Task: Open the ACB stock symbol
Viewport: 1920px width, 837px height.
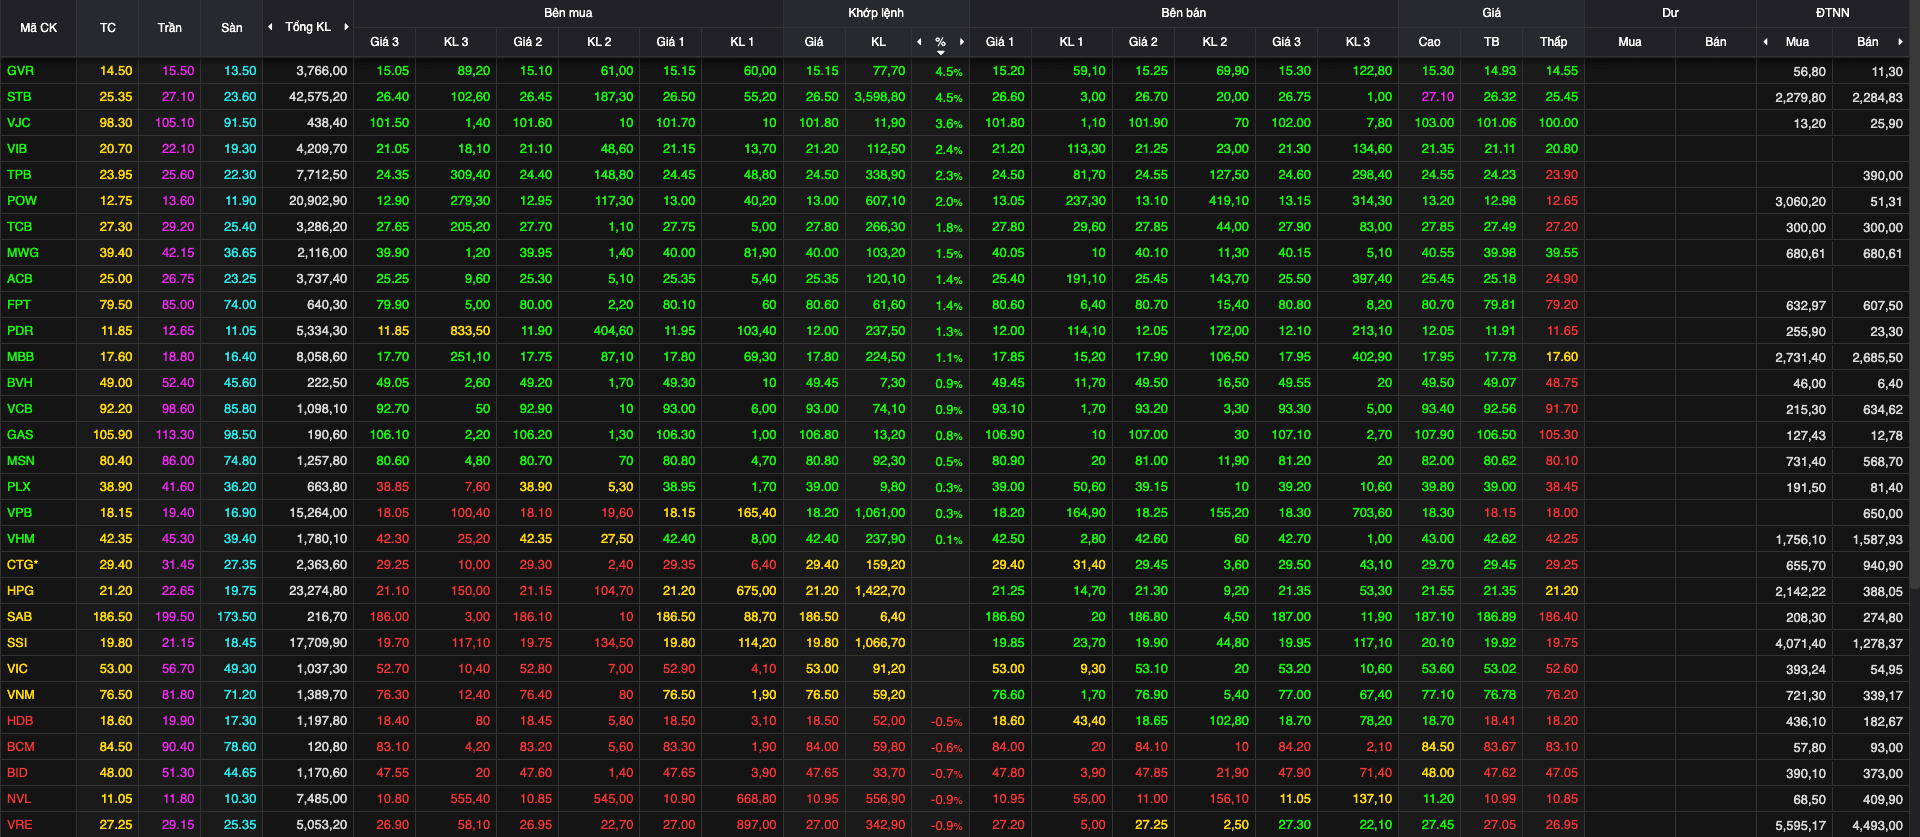Action: pyautogui.click(x=19, y=279)
